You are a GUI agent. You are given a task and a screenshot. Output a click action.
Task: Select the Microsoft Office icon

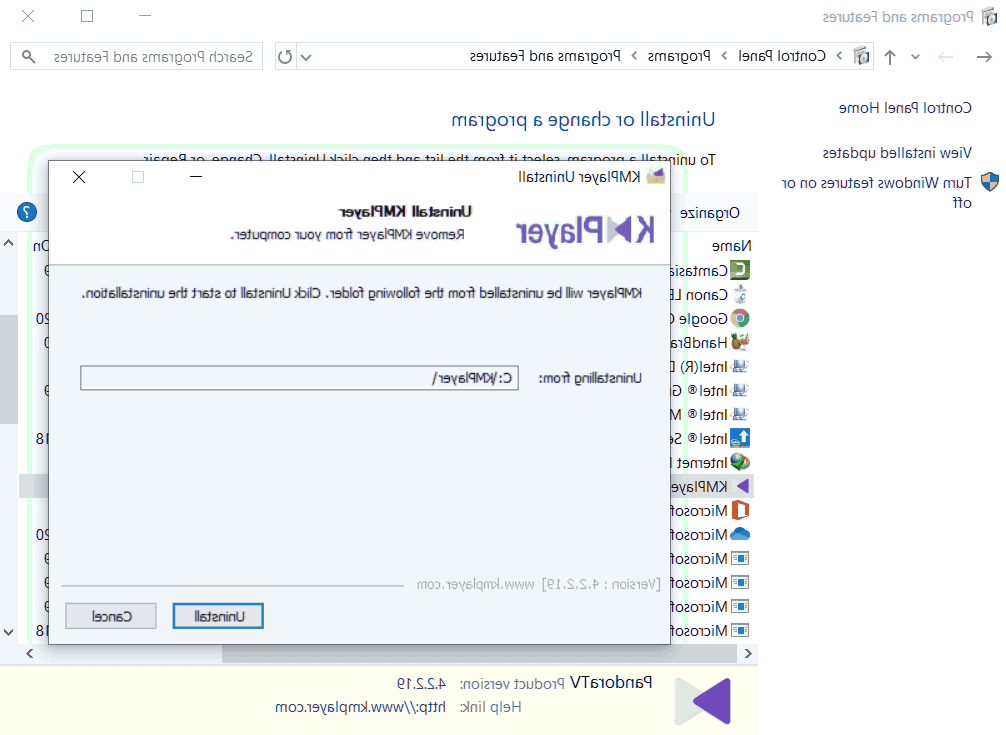point(740,511)
